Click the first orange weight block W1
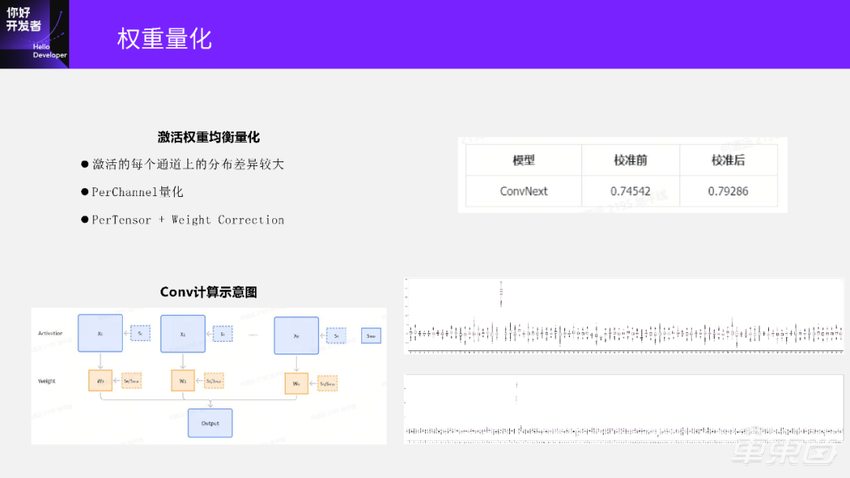The height and width of the screenshot is (478, 850). point(100,381)
